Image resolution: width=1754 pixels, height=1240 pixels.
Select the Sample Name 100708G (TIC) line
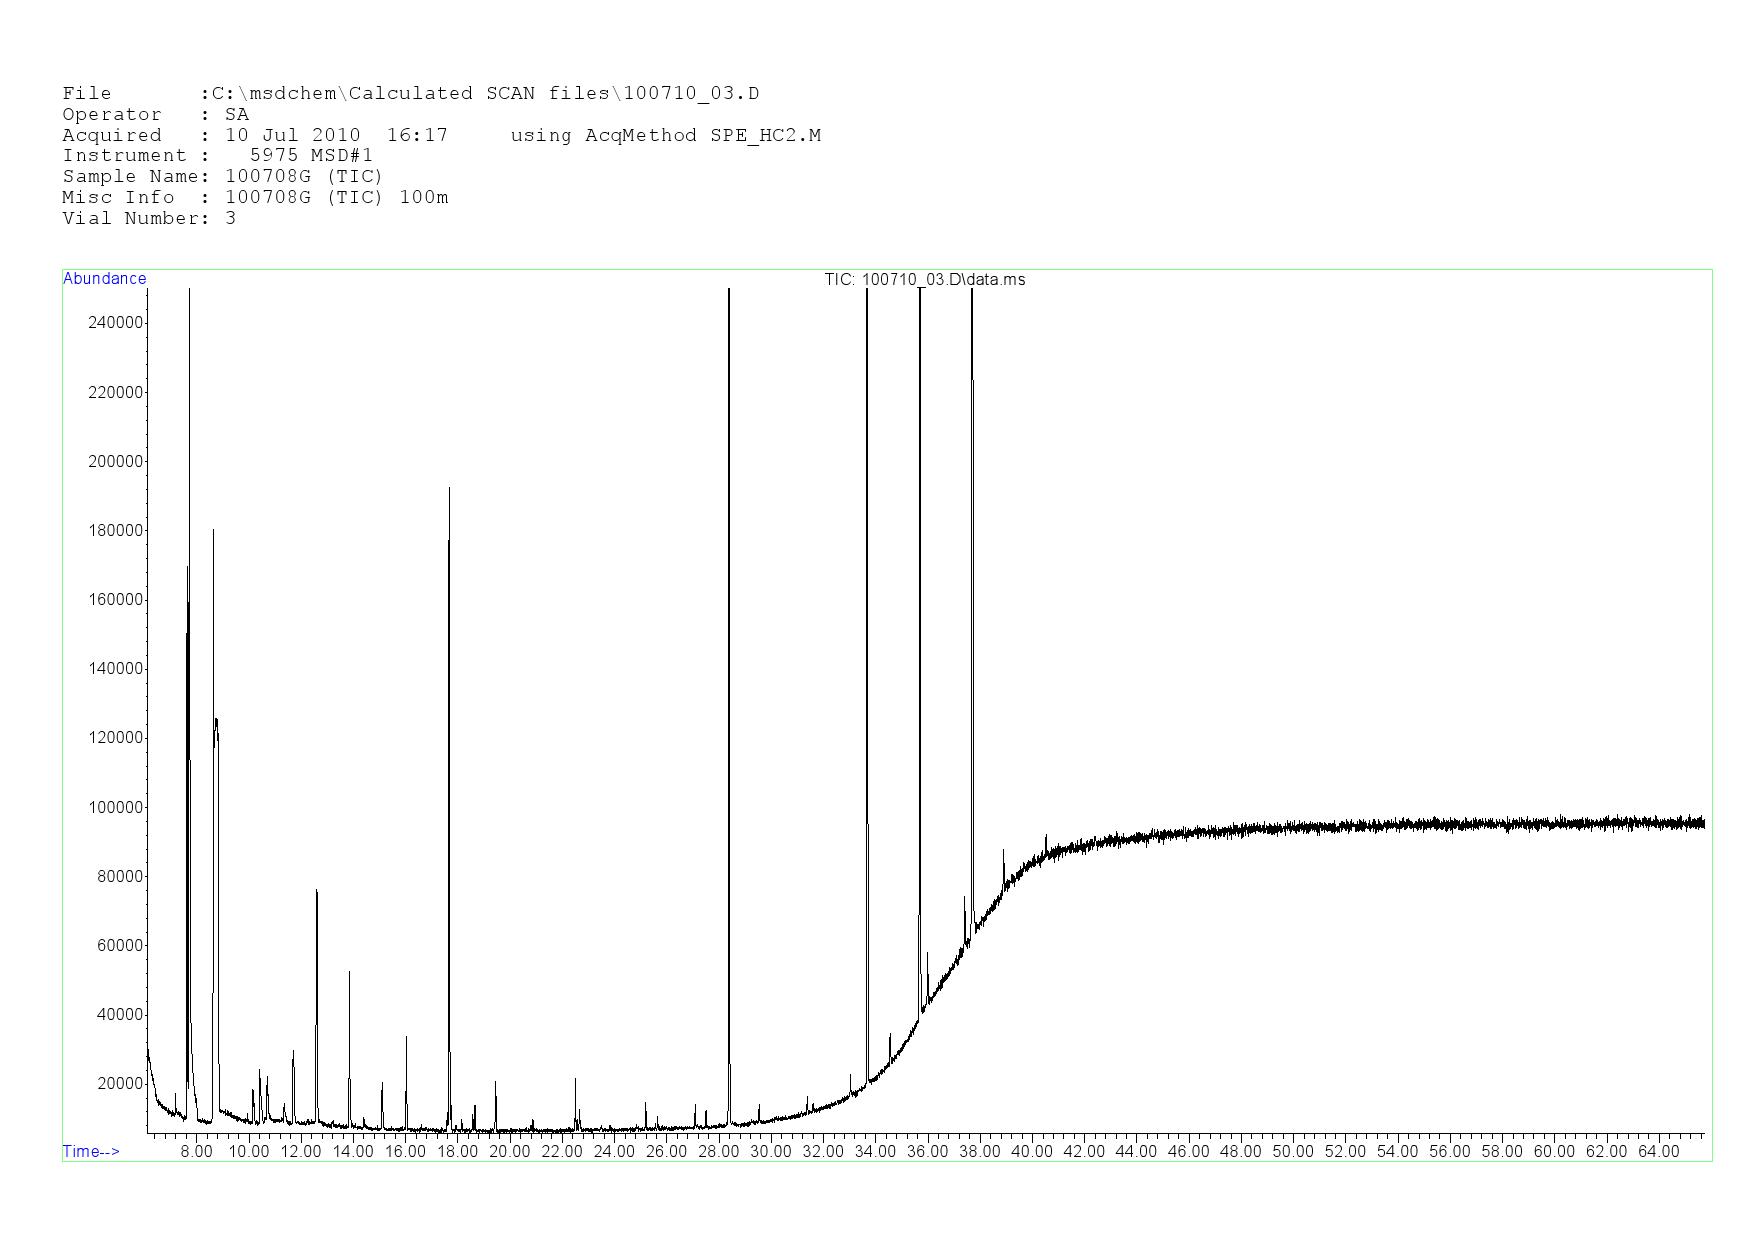coord(222,177)
